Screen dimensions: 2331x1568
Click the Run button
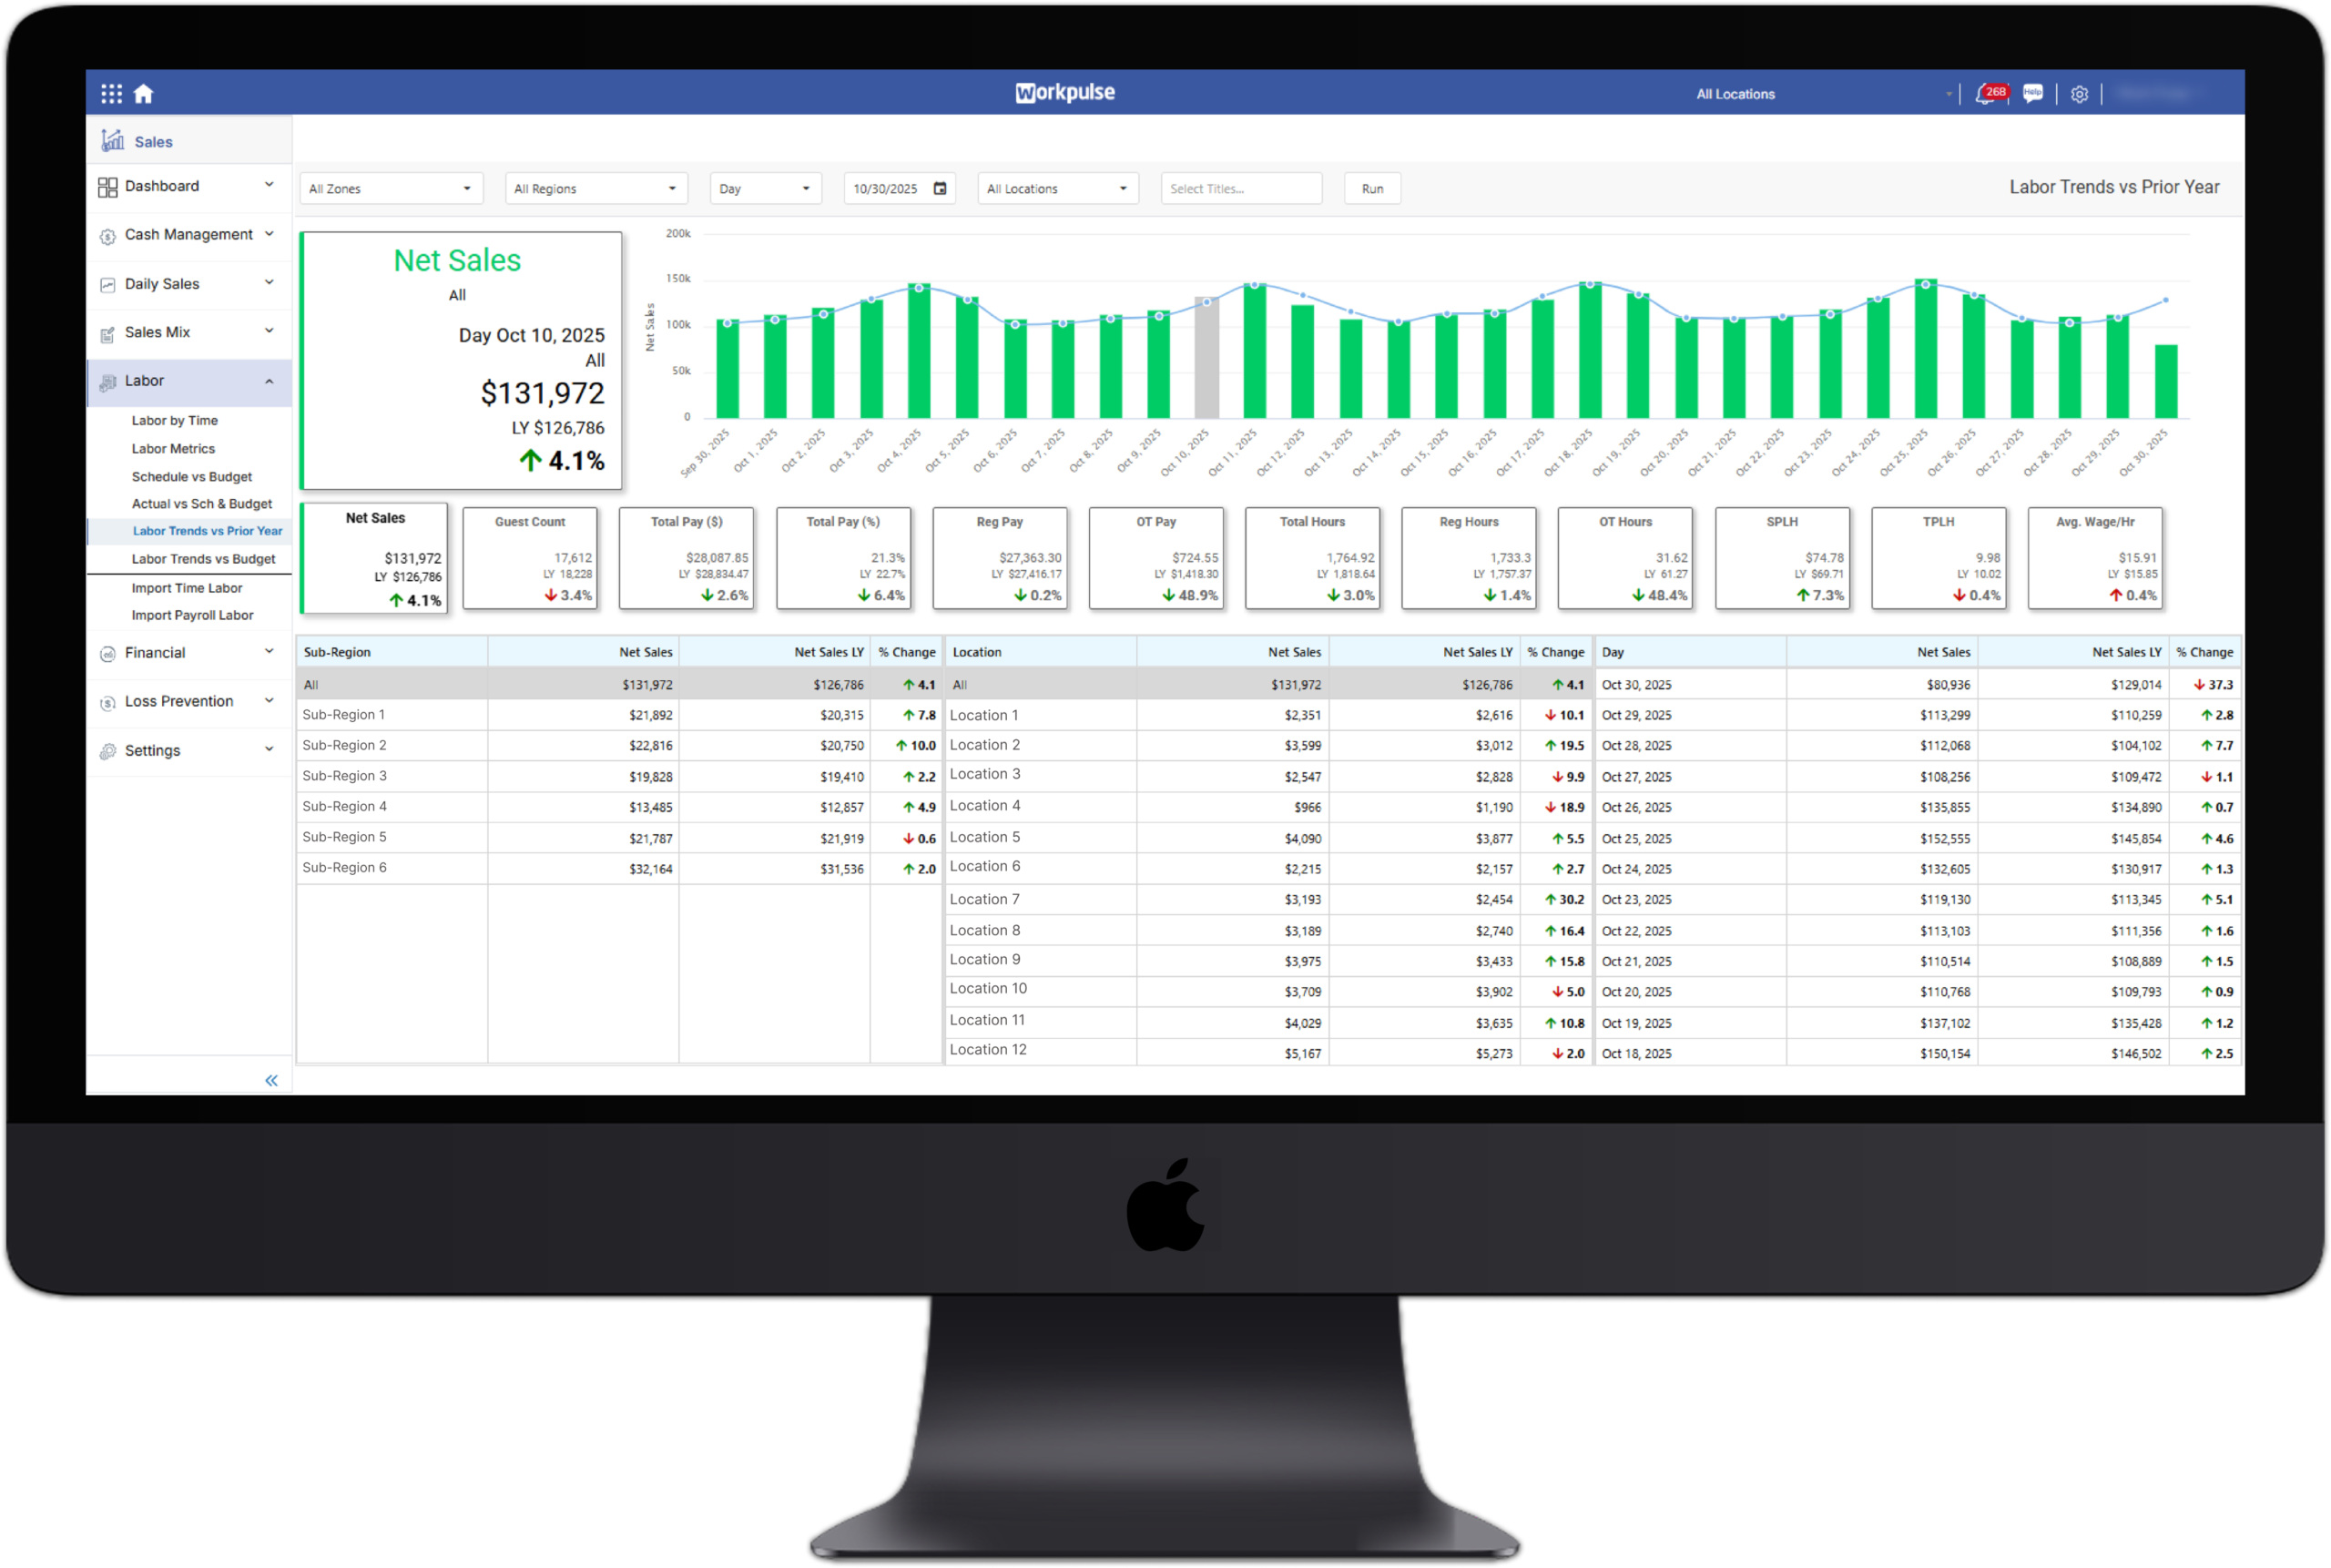pos(1372,188)
